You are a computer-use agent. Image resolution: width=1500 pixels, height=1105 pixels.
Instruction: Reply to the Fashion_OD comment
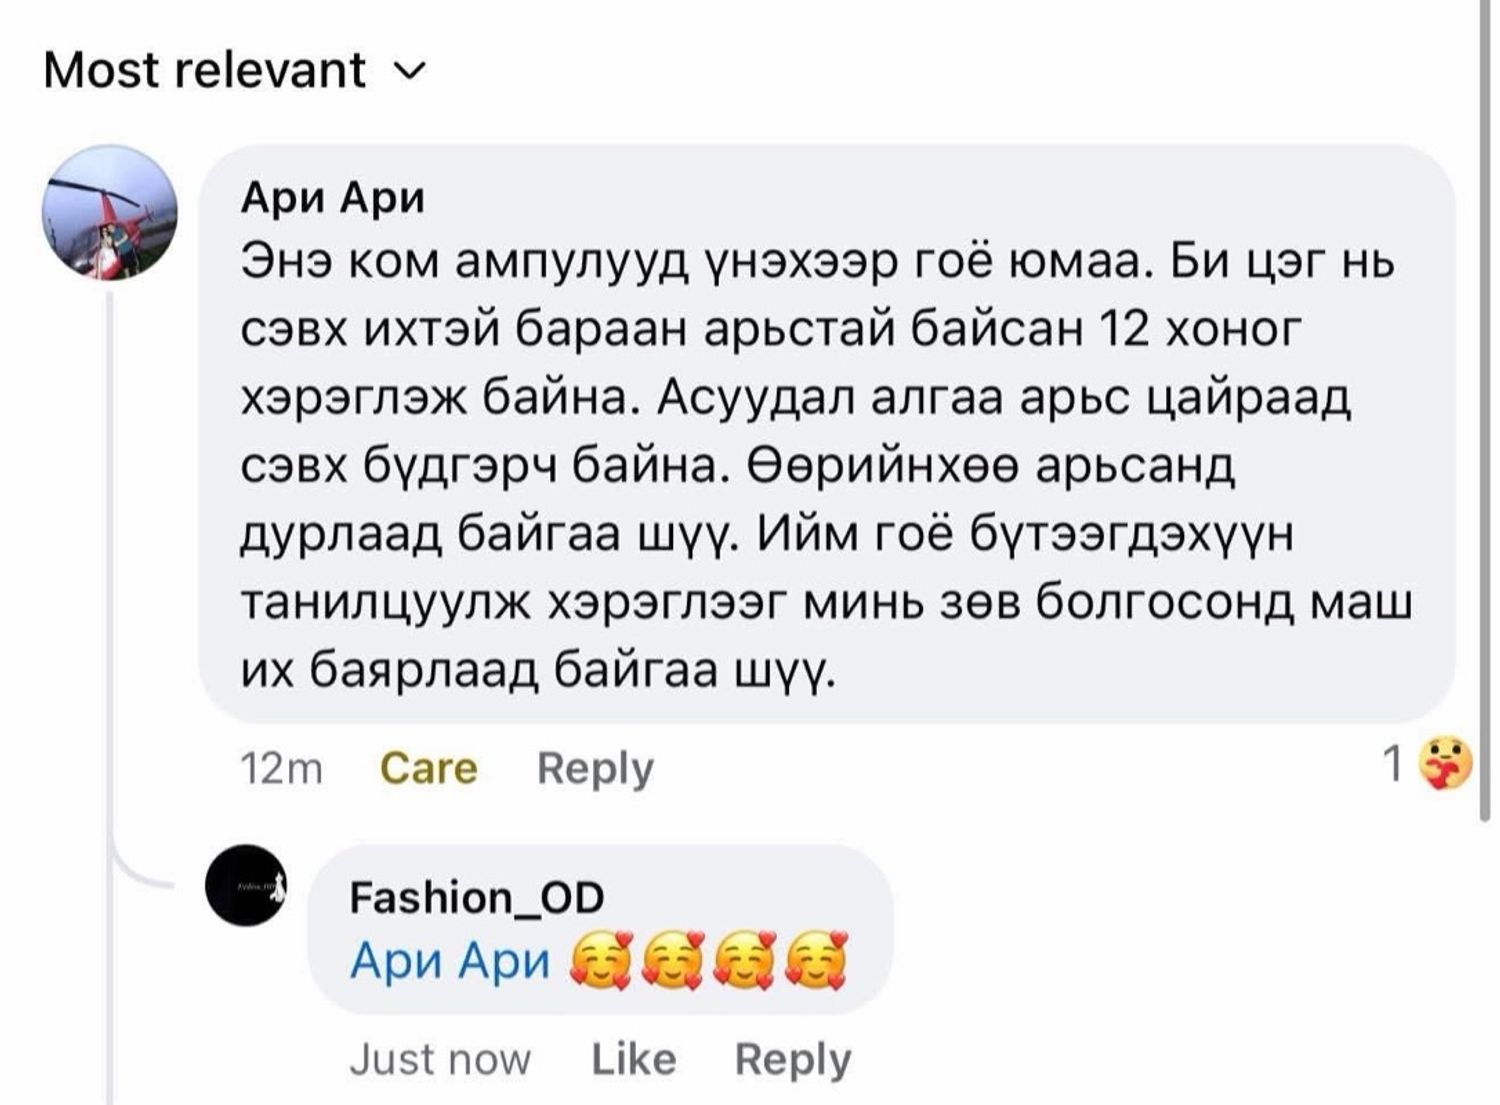[x=792, y=1059]
